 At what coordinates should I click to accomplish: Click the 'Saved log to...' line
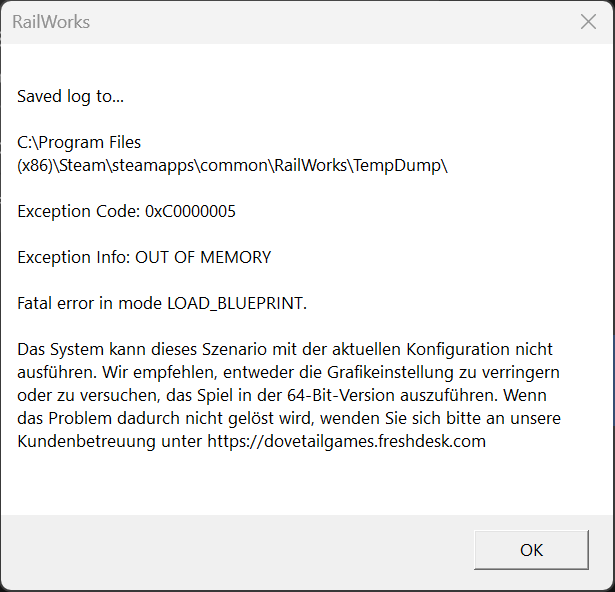click(x=71, y=97)
